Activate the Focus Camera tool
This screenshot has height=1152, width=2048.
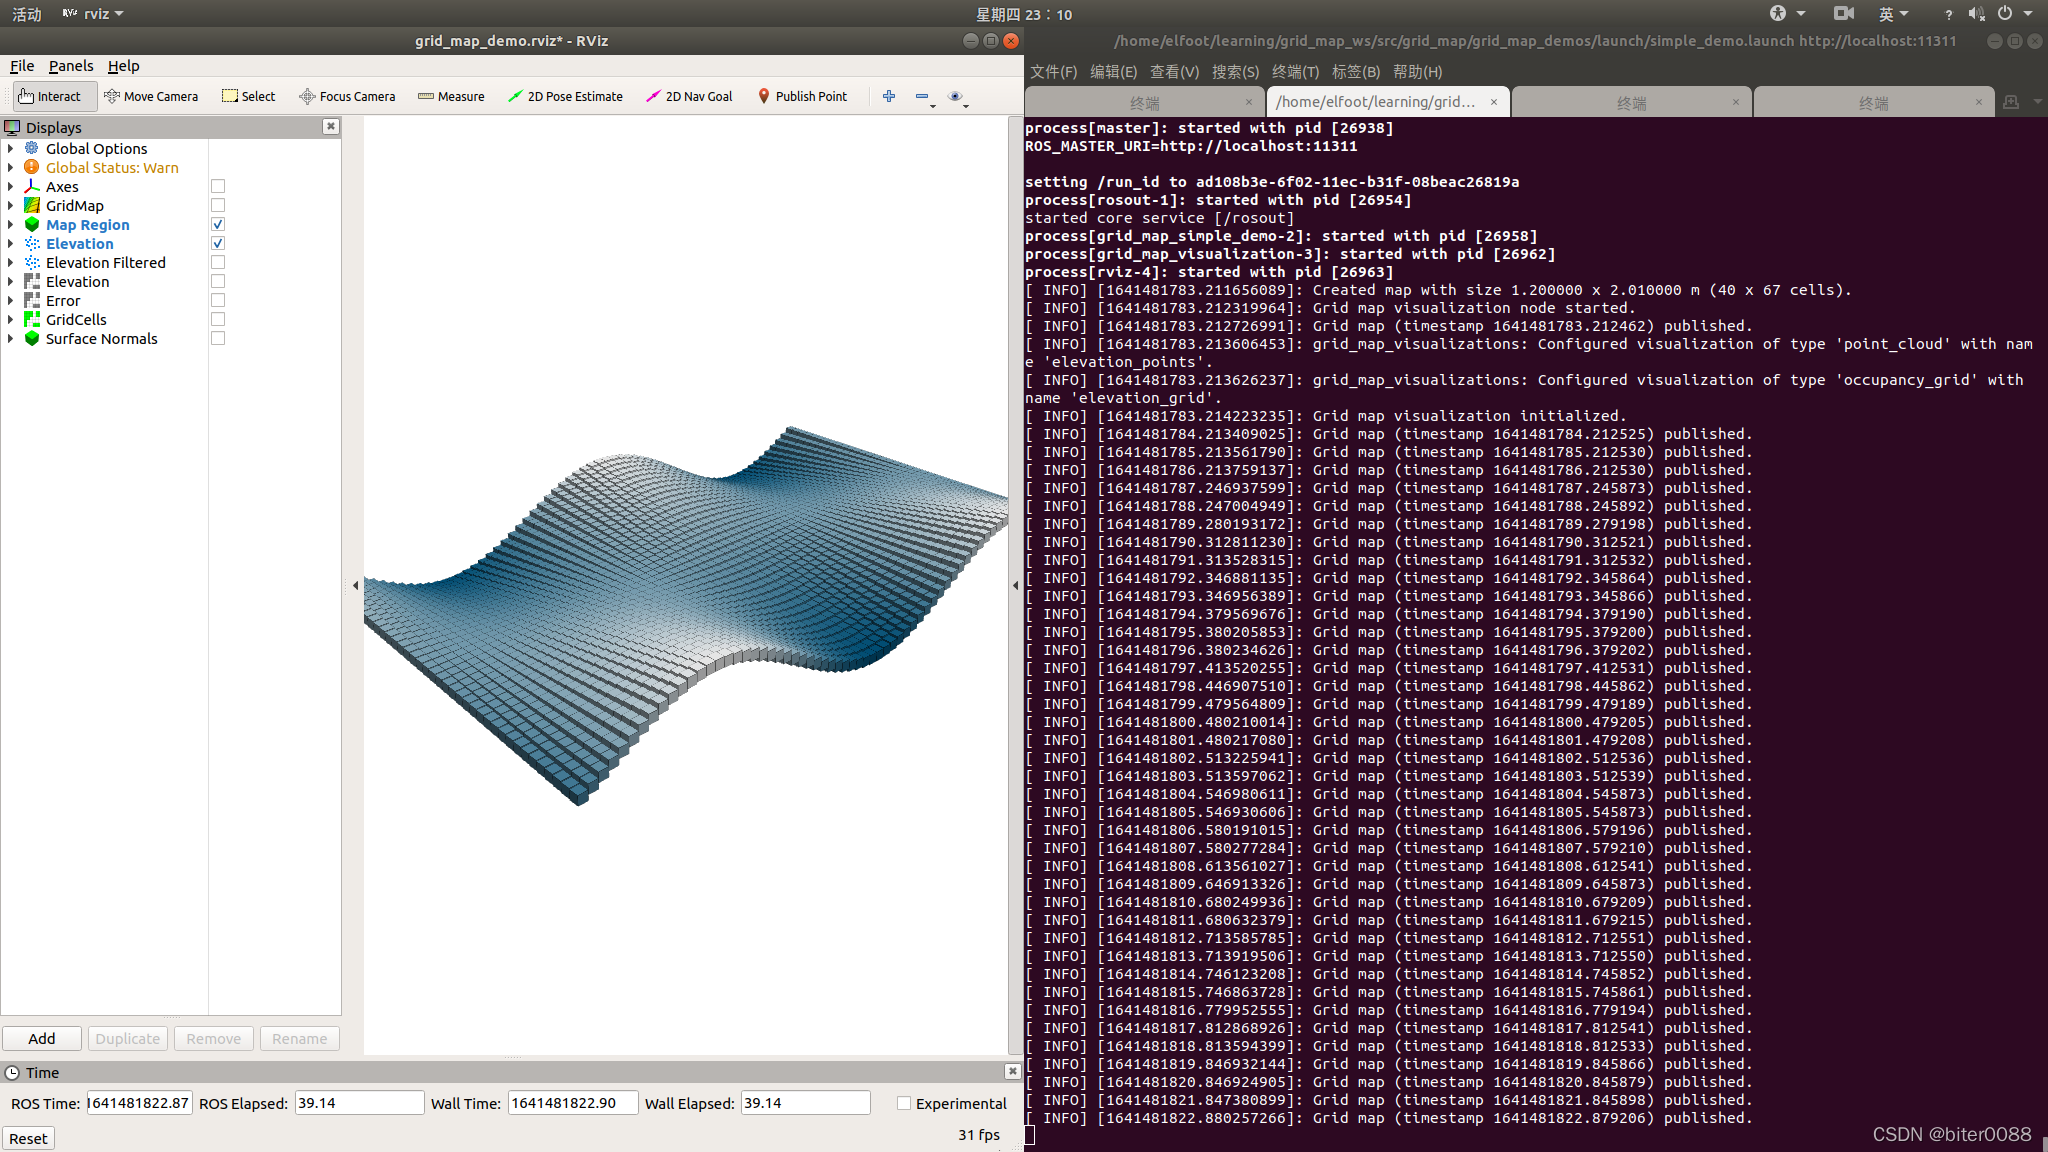click(347, 96)
